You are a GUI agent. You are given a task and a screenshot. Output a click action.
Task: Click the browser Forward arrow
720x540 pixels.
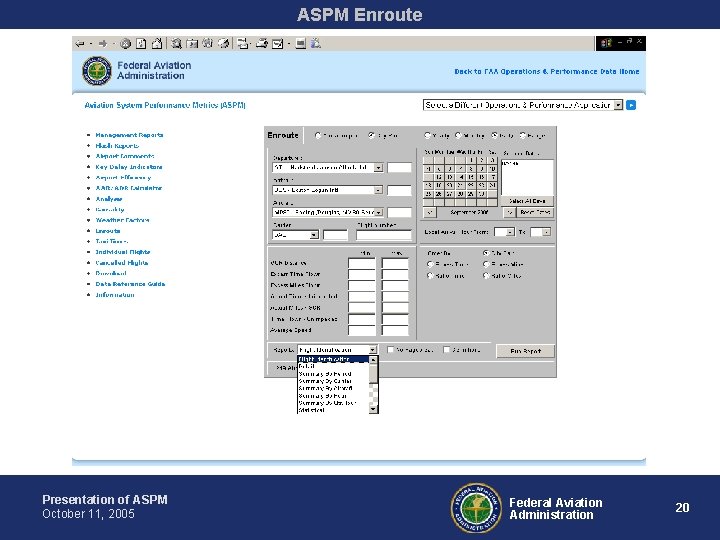[x=103, y=44]
